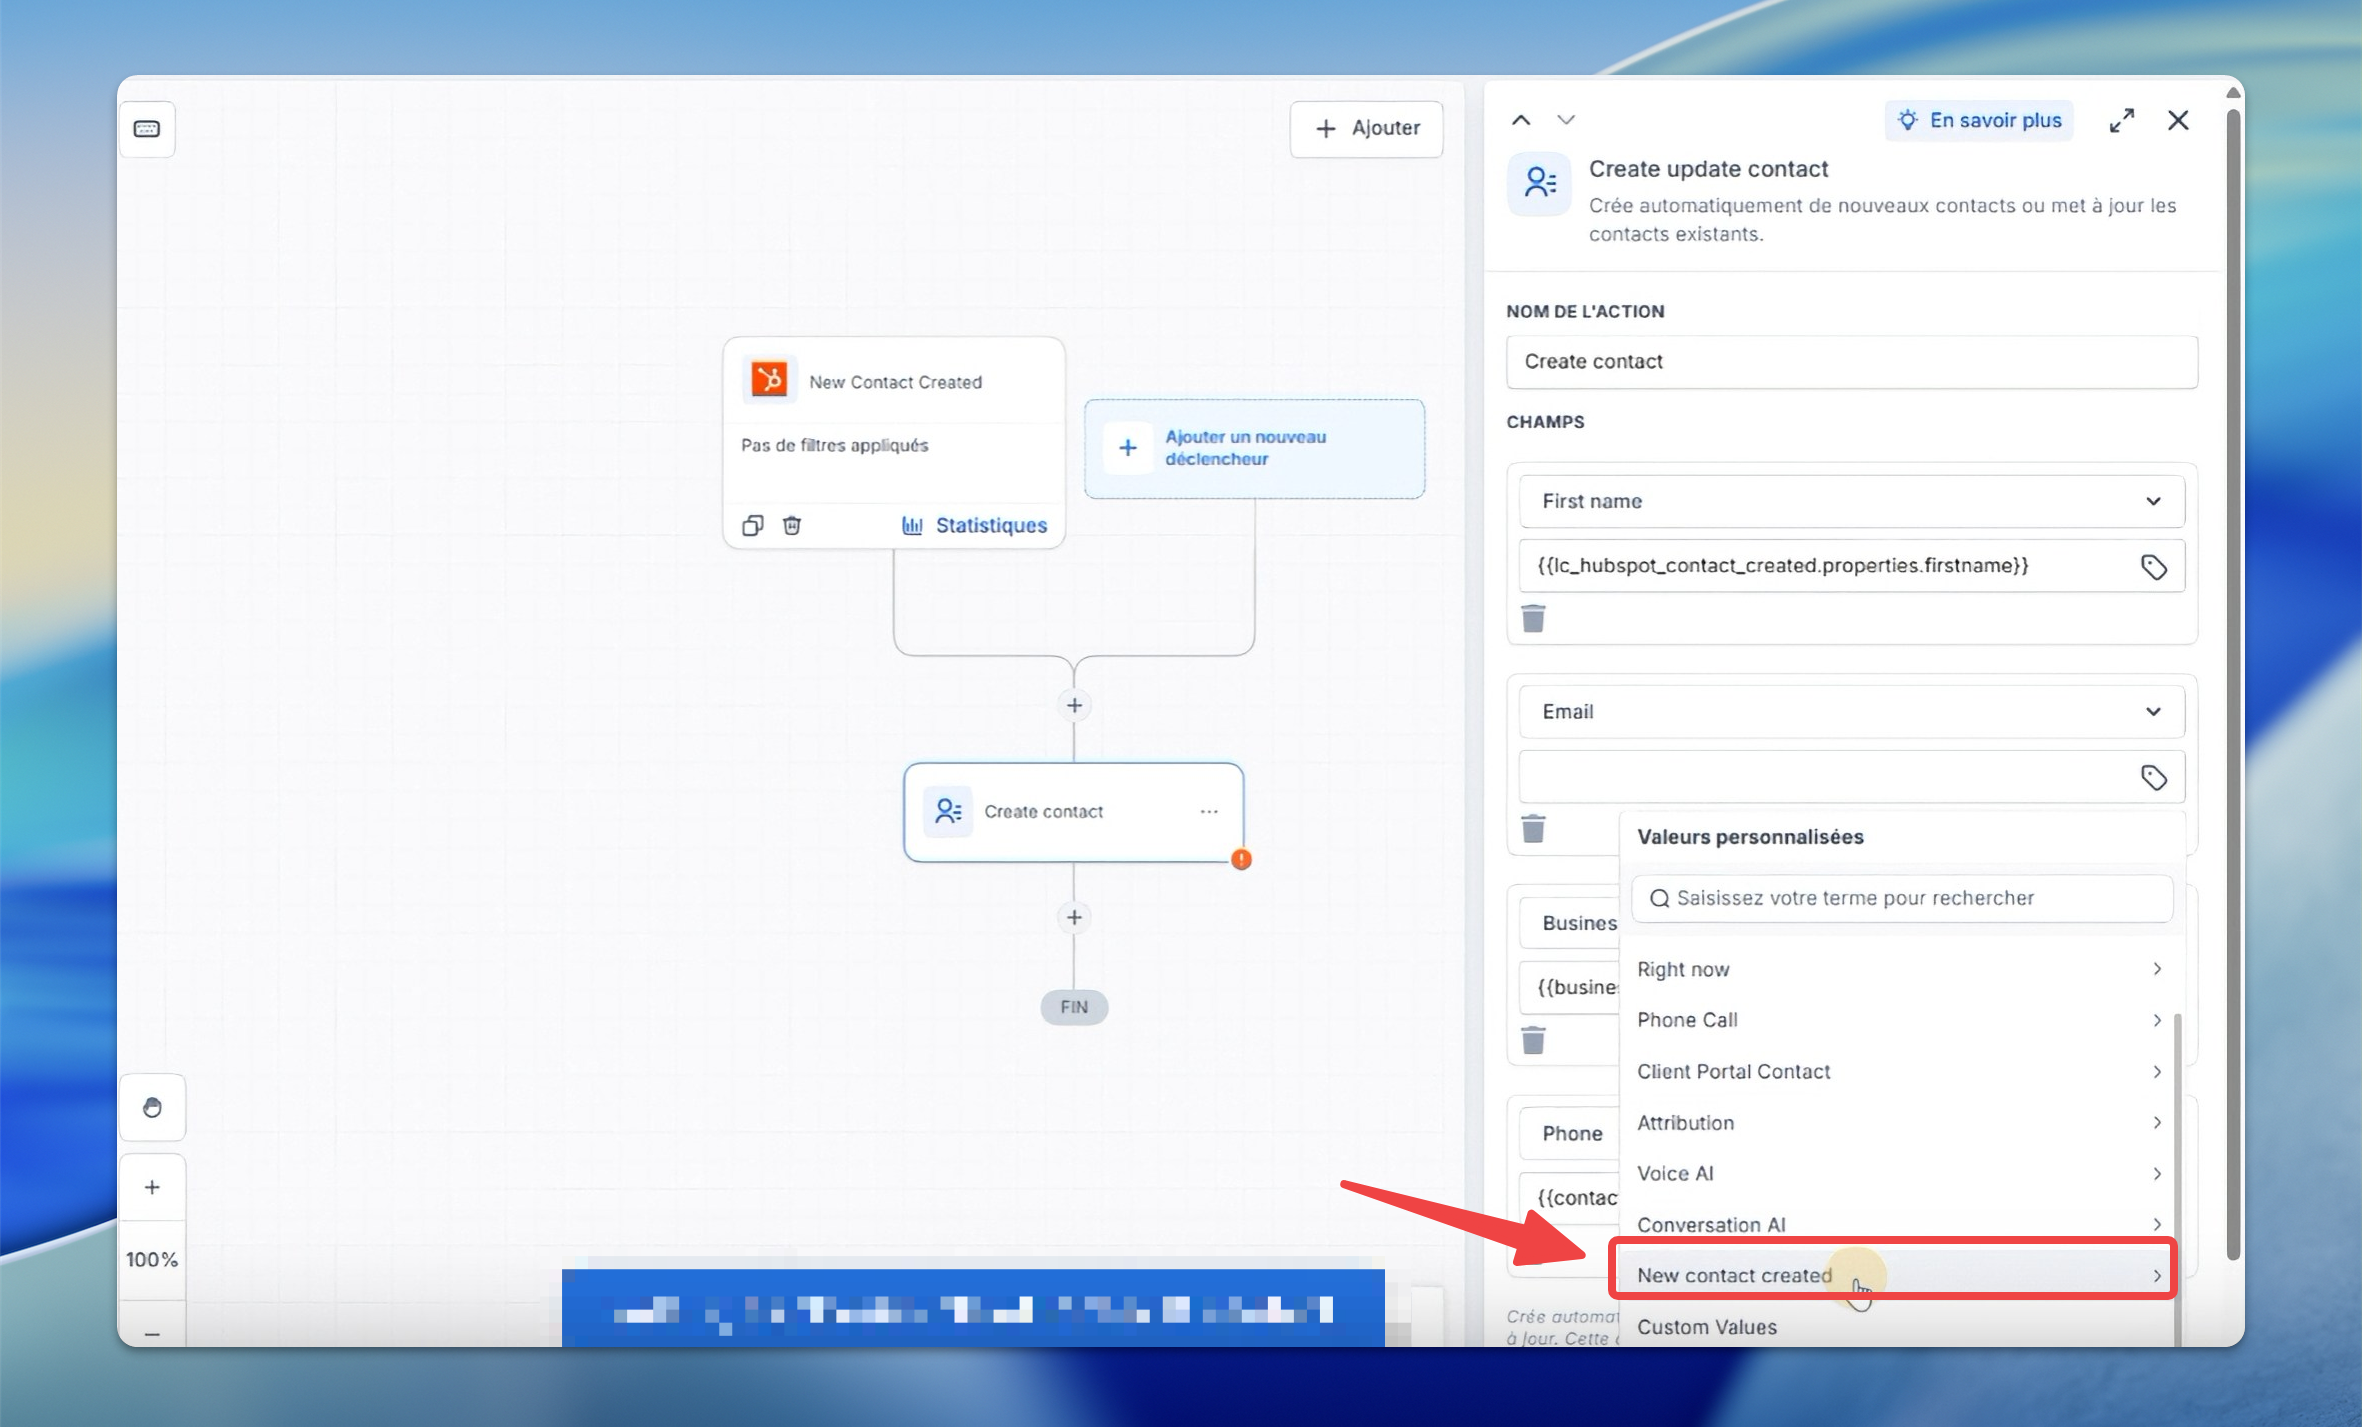This screenshot has height=1427, width=2362.
Task: Open the Email field dropdown
Action: click(1852, 711)
